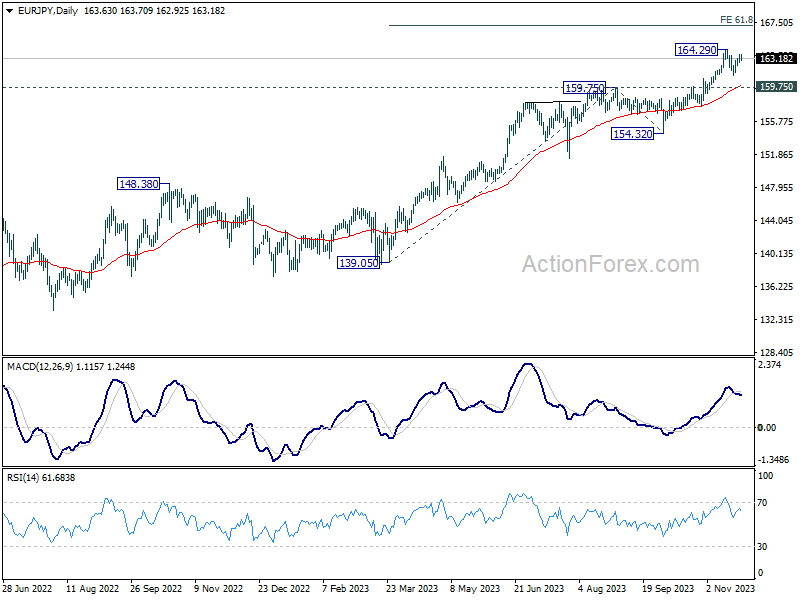The height and width of the screenshot is (600, 800).
Task: Click the 4 Aug 2023 date label
Action: click(x=603, y=588)
